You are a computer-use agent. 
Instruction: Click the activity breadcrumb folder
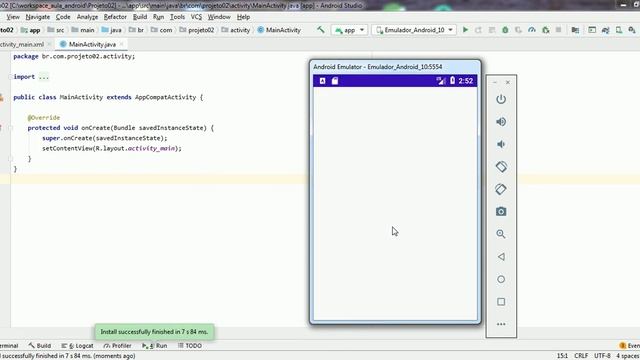tap(236, 30)
